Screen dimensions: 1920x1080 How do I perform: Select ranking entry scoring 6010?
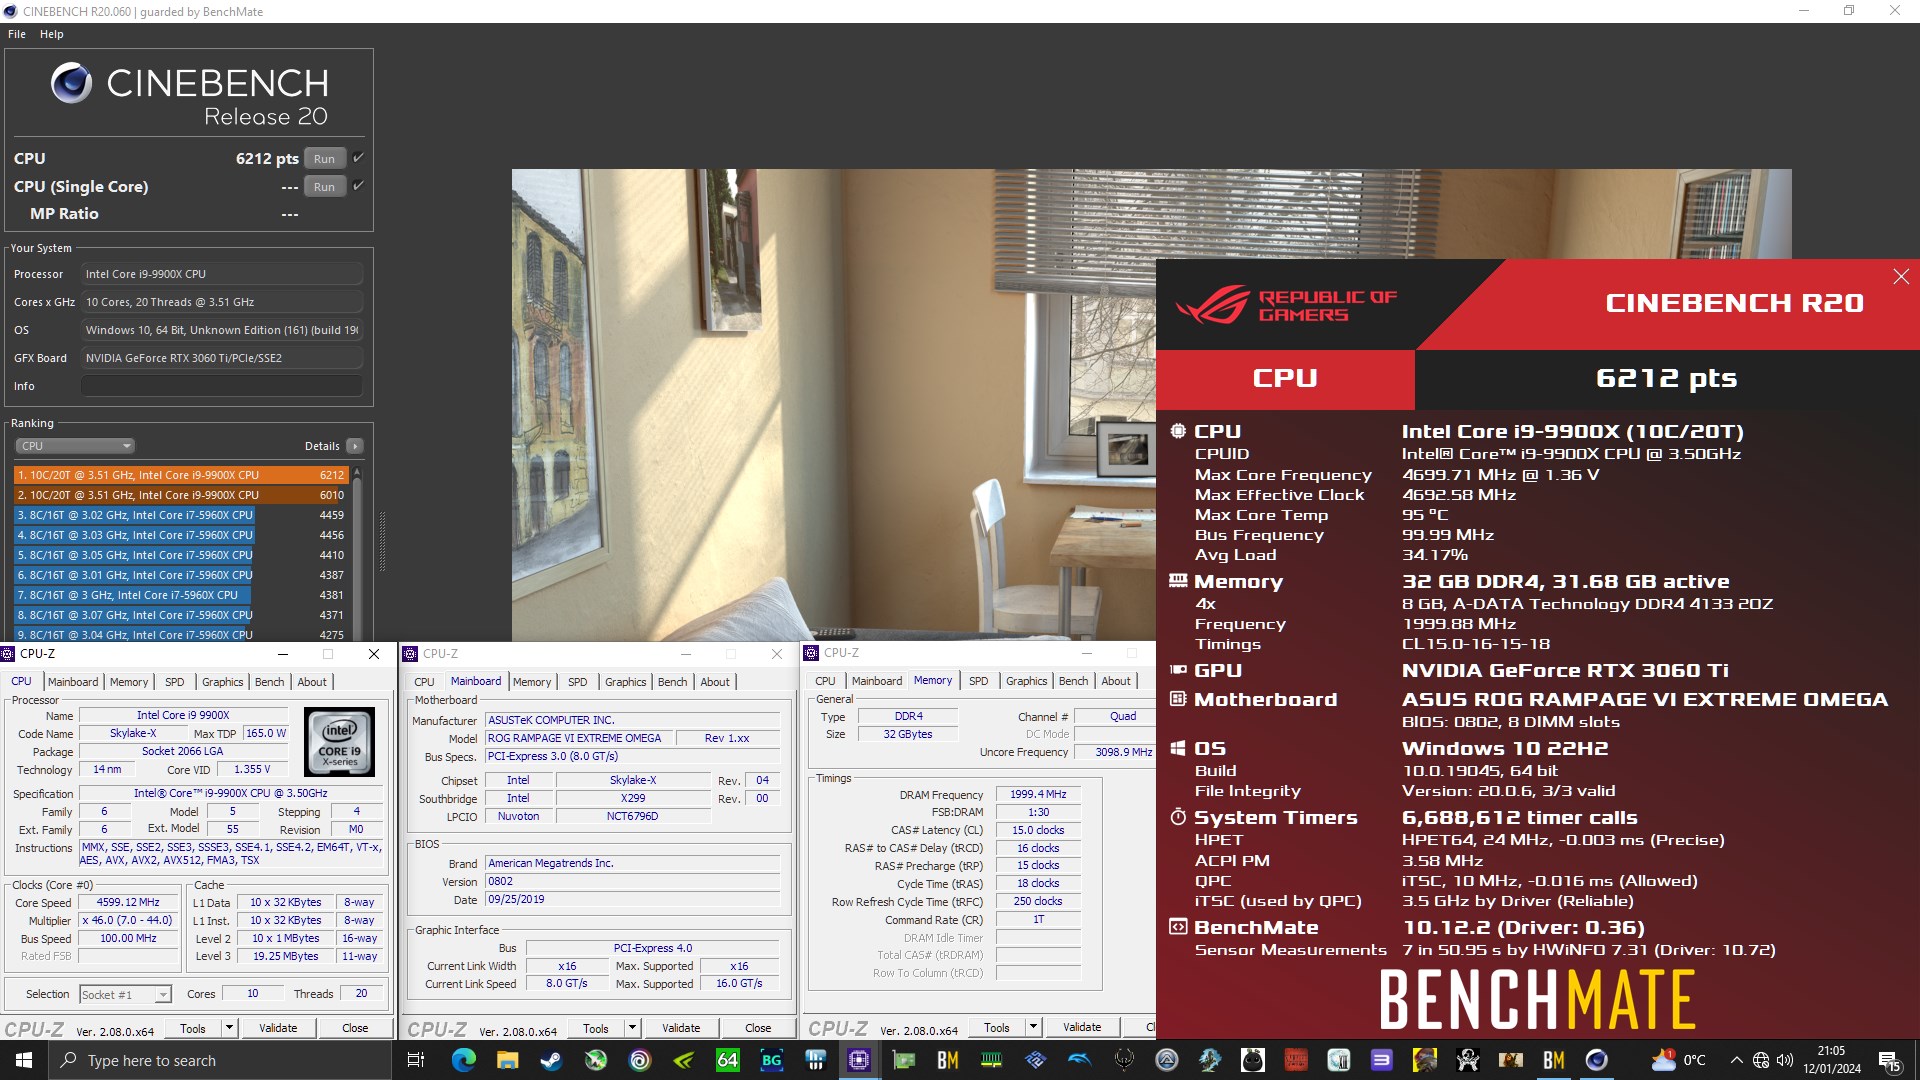point(181,495)
